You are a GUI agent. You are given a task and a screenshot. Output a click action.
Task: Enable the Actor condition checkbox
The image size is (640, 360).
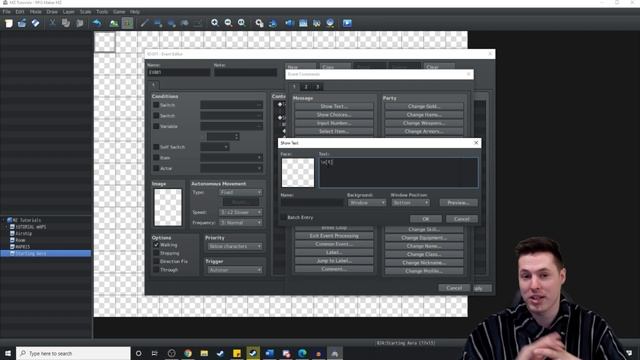(x=156, y=168)
